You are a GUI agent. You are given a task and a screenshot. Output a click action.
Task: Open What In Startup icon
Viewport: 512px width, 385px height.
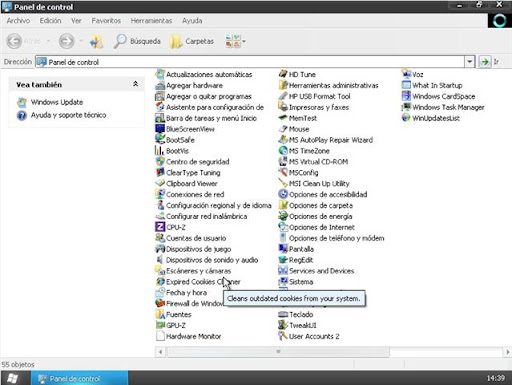(406, 85)
